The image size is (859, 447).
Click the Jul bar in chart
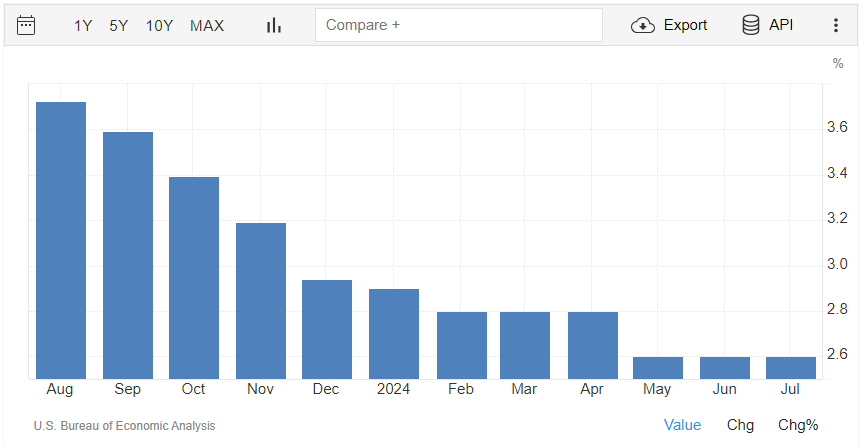coord(791,368)
